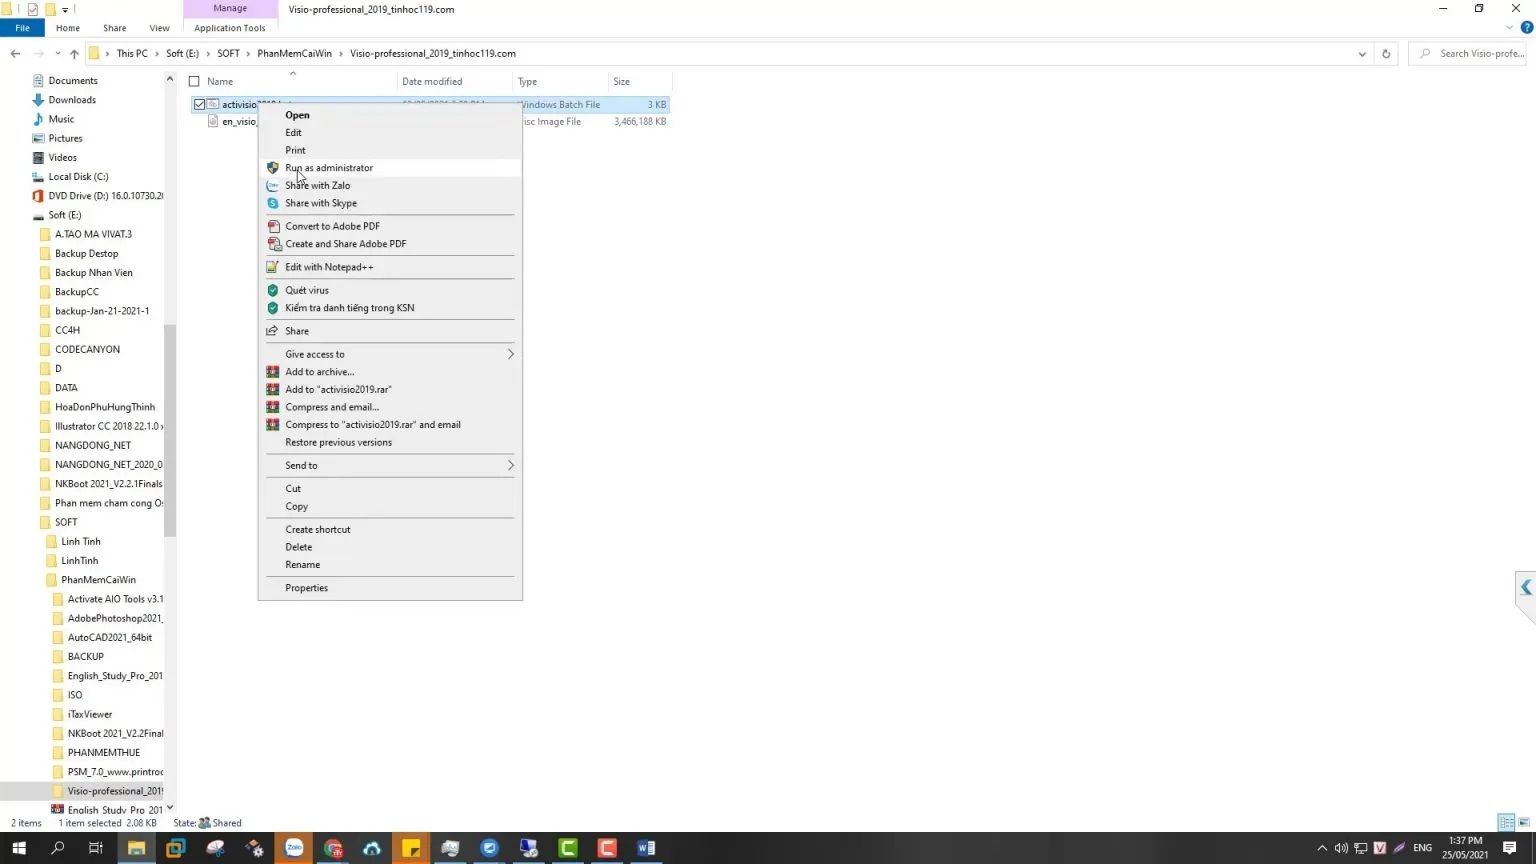
Task: Open Zalo from the taskbar
Action: coord(294,848)
